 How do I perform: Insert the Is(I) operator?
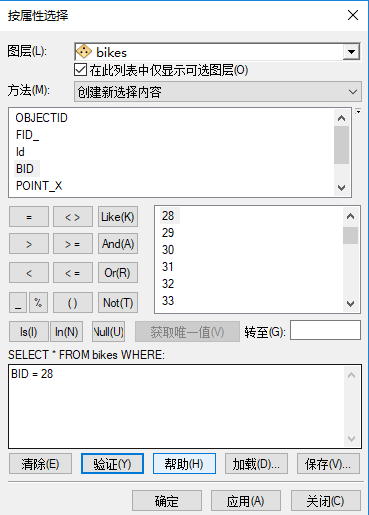29,332
